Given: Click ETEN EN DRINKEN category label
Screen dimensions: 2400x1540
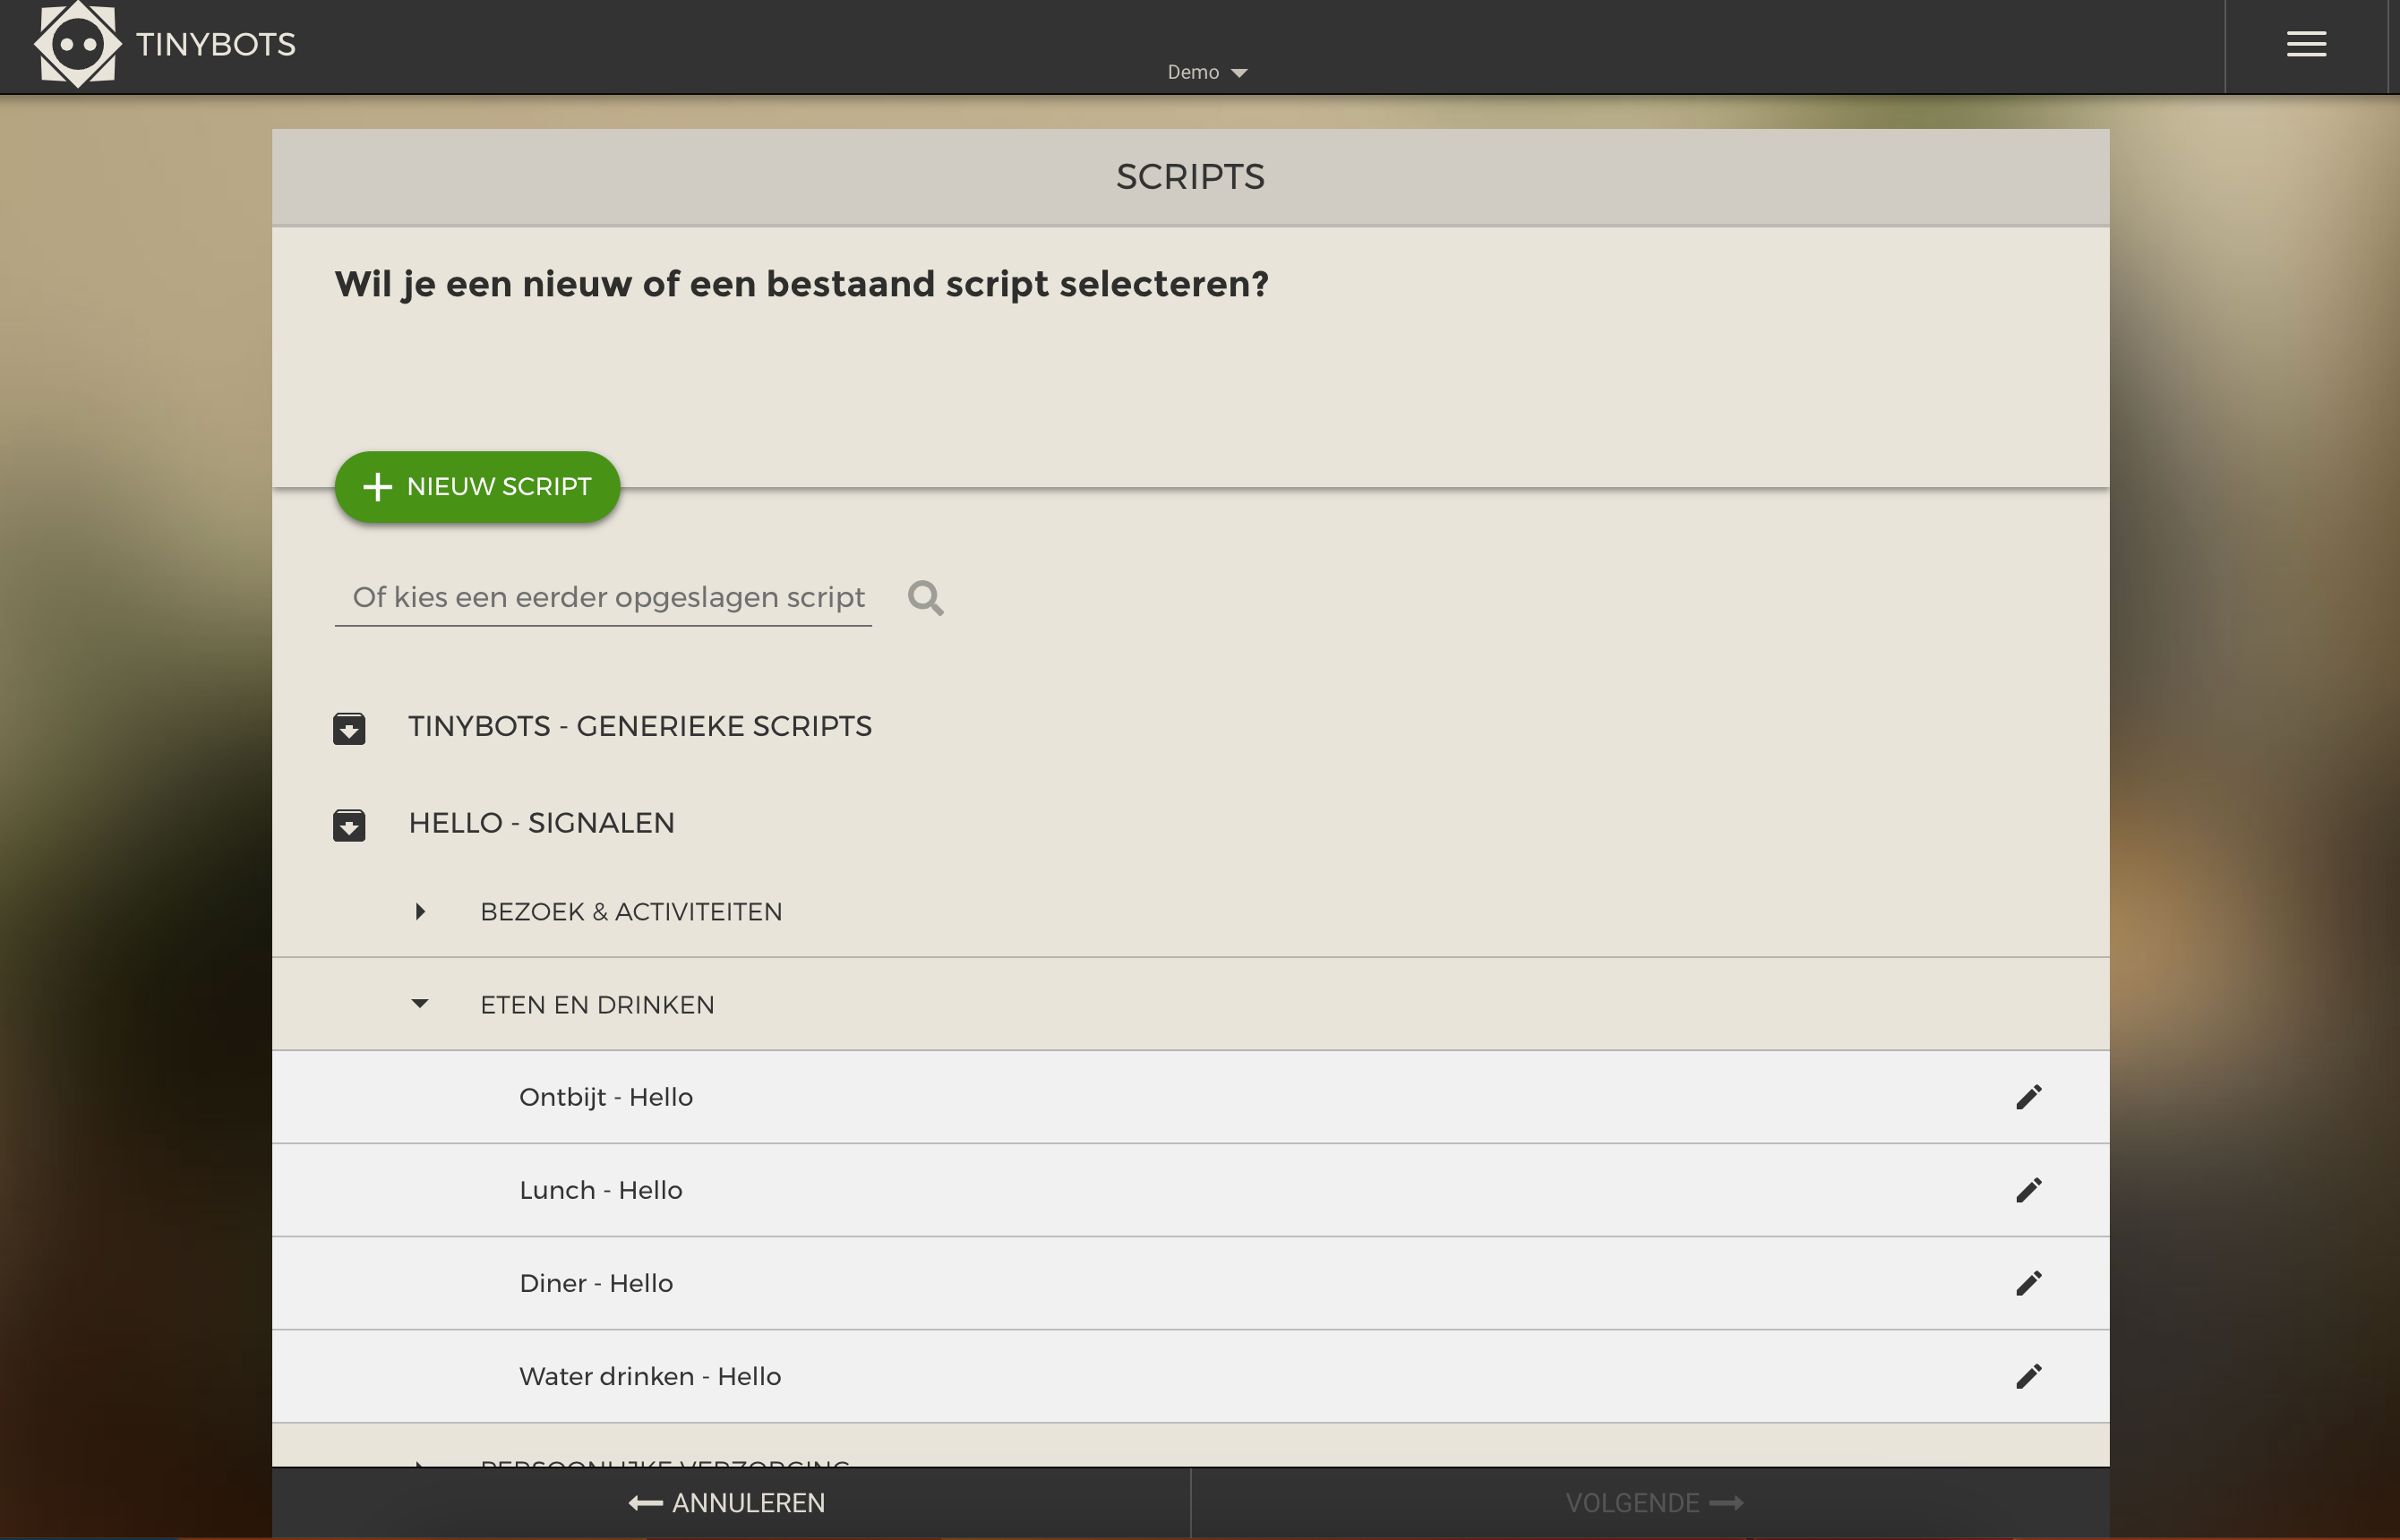Looking at the screenshot, I should pyautogui.click(x=597, y=1005).
